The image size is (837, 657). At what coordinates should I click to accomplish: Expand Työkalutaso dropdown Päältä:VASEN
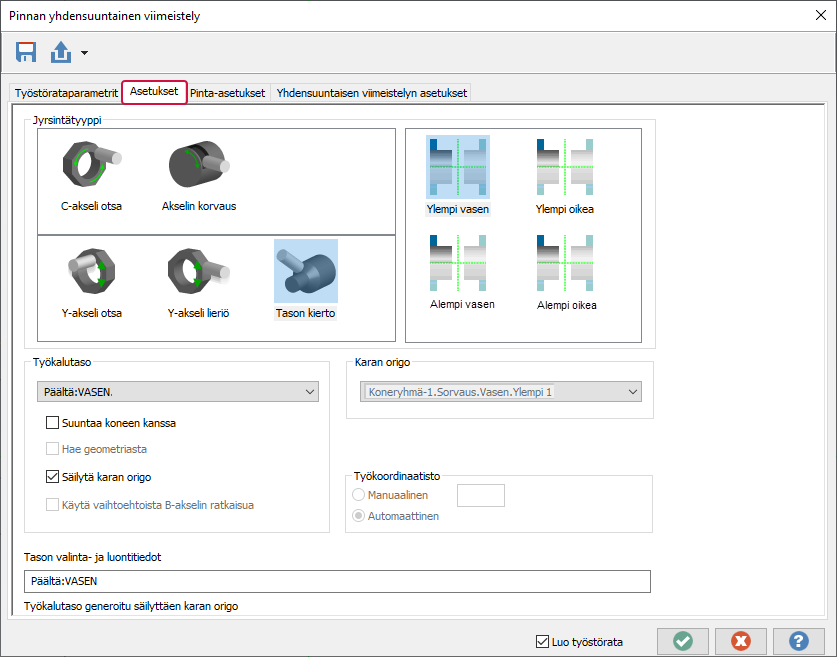pyautogui.click(x=176, y=393)
